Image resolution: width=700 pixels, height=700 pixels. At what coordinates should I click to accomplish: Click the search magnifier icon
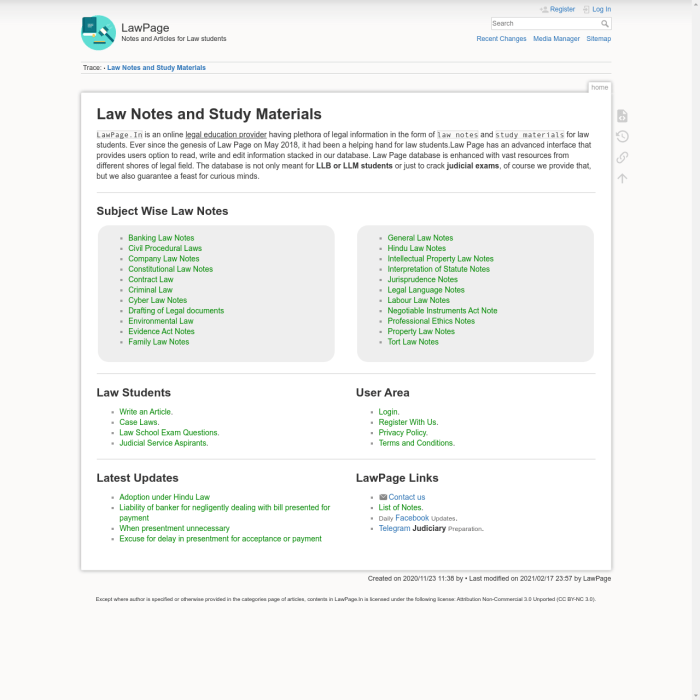605,23
